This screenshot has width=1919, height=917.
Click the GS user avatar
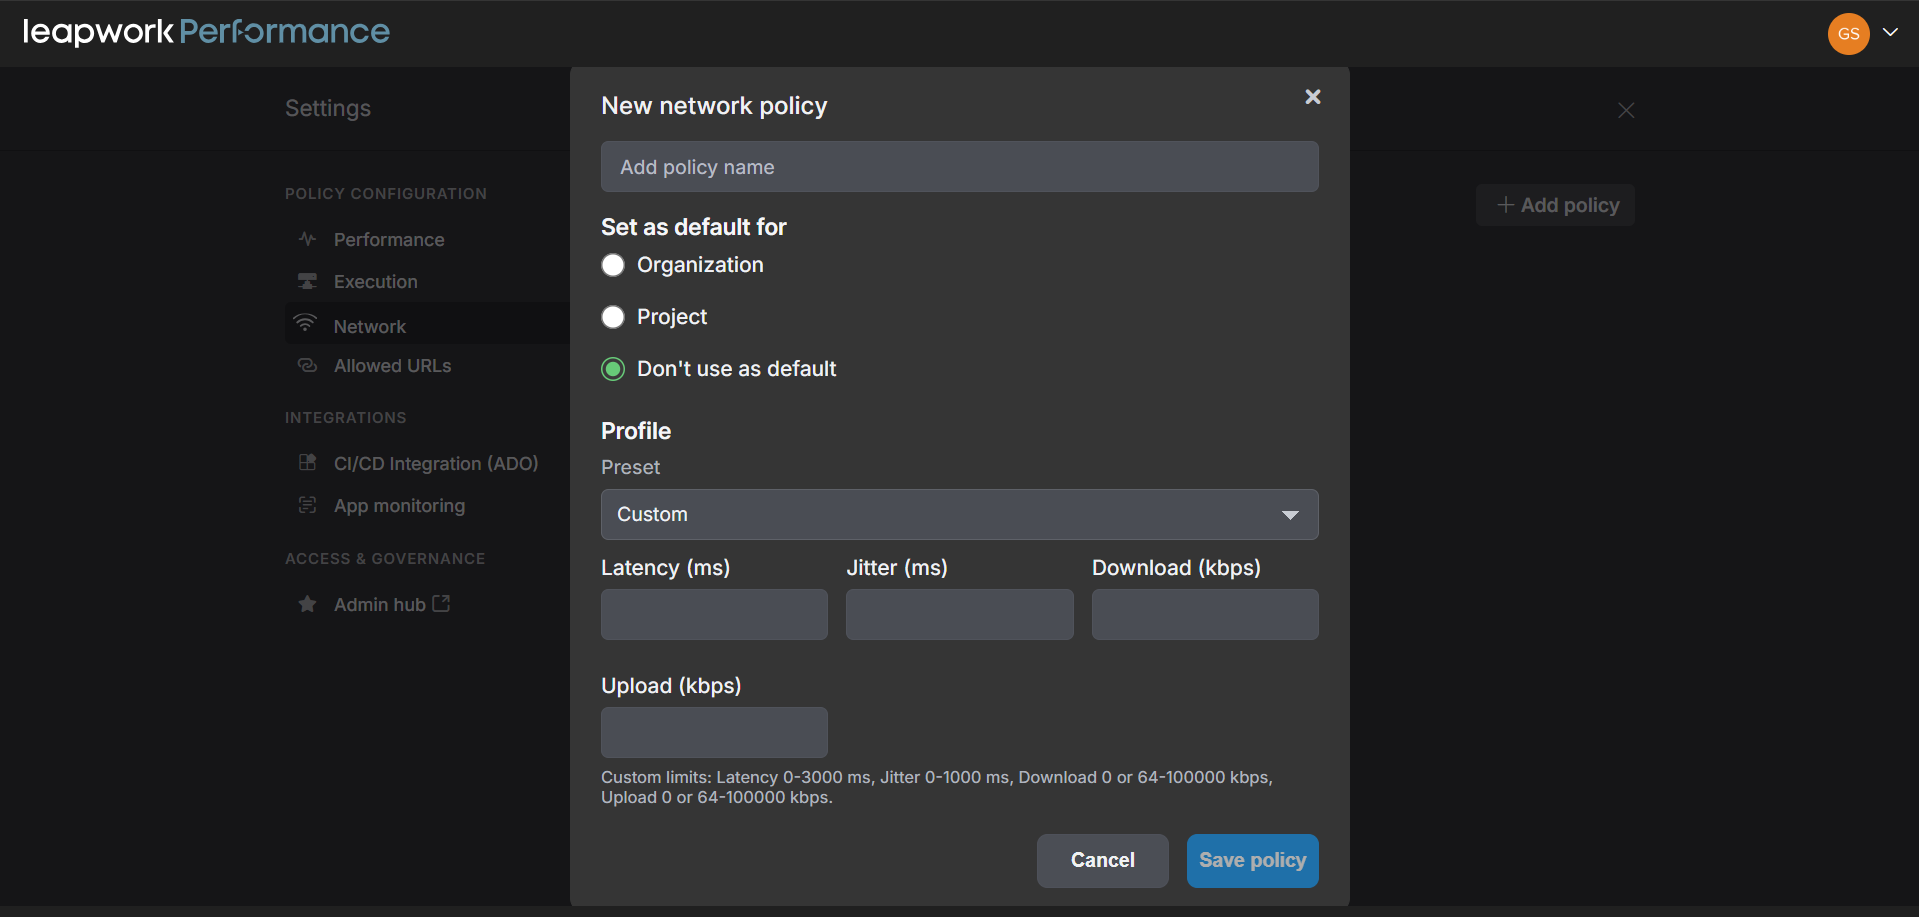(1848, 33)
